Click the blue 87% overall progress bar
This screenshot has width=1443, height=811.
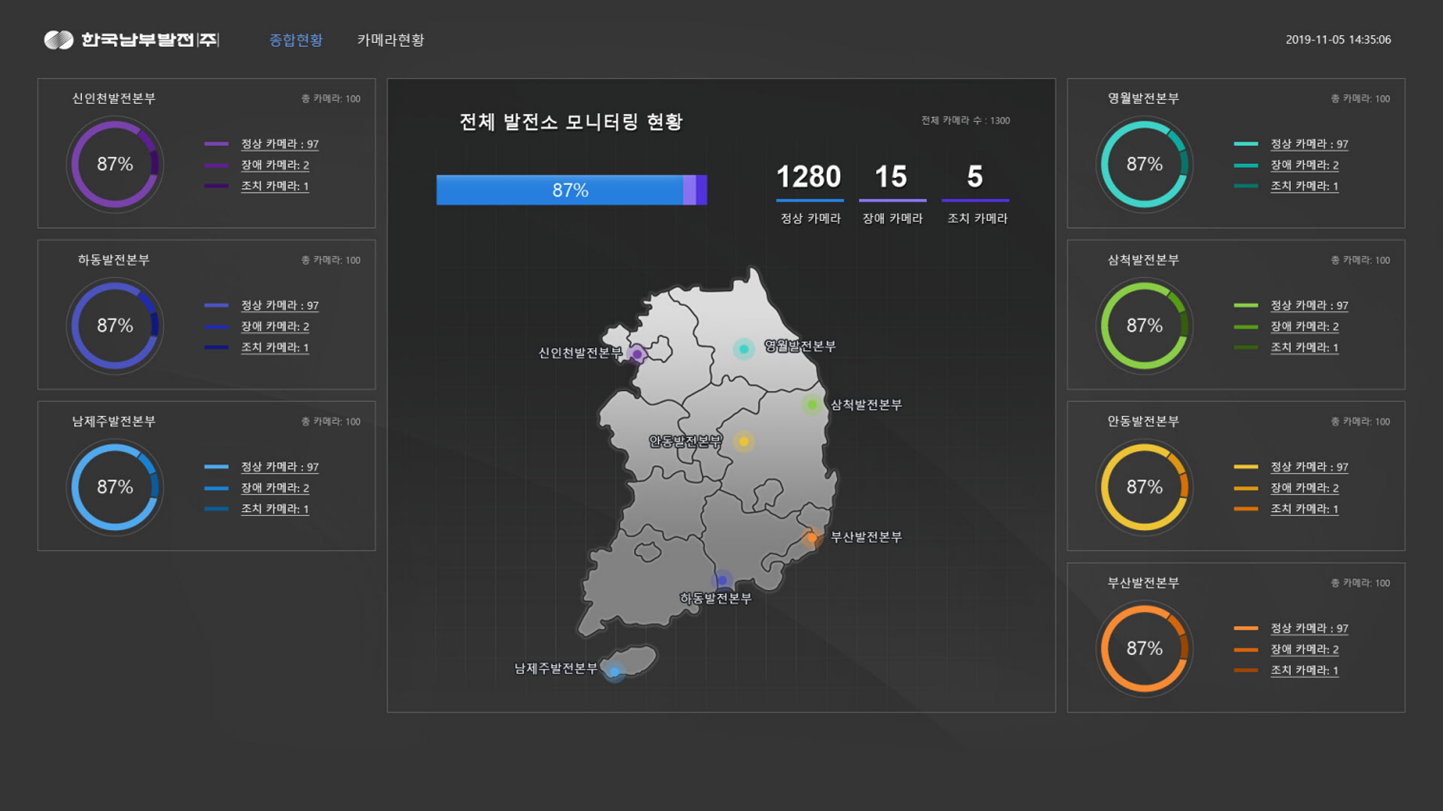tap(570, 190)
